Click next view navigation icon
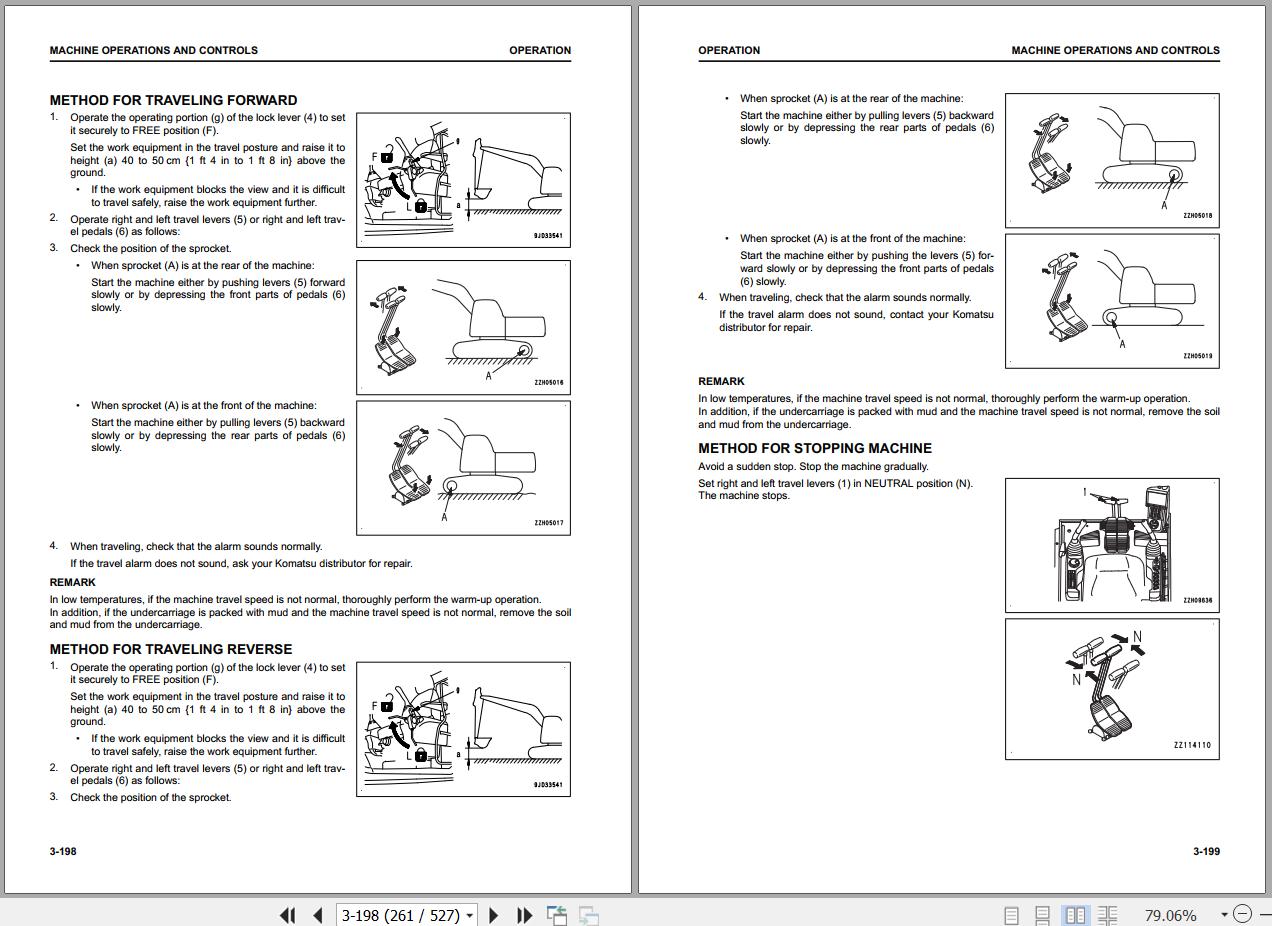This screenshot has width=1272, height=926. (x=589, y=915)
